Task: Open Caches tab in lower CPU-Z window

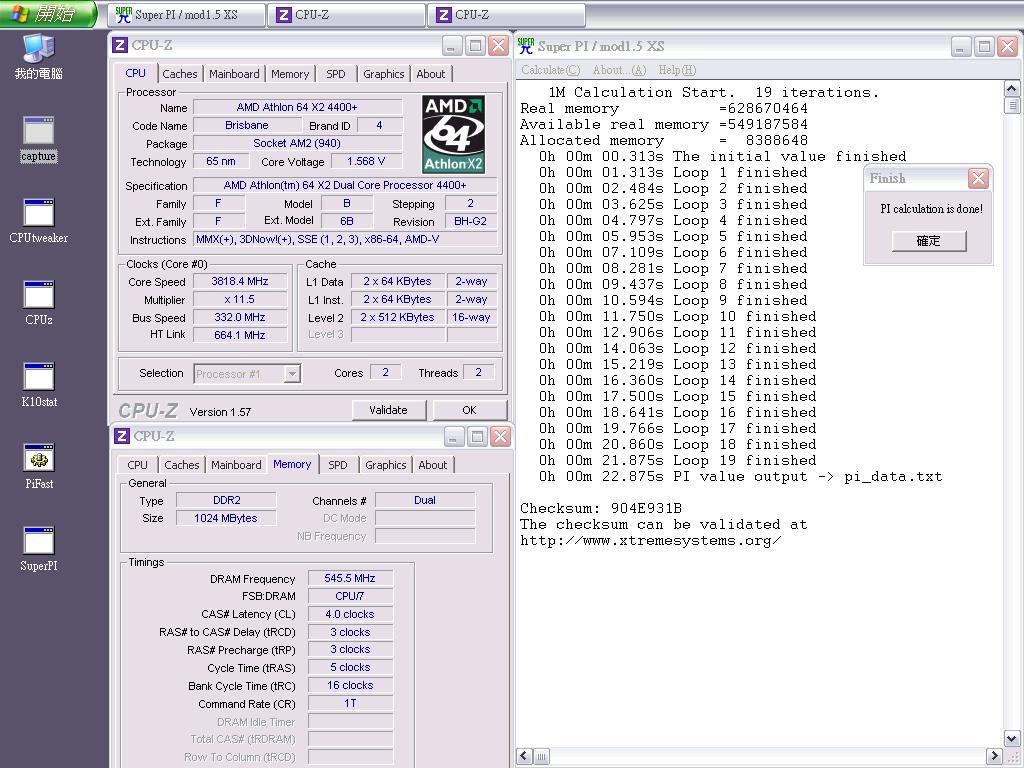Action: click(182, 465)
